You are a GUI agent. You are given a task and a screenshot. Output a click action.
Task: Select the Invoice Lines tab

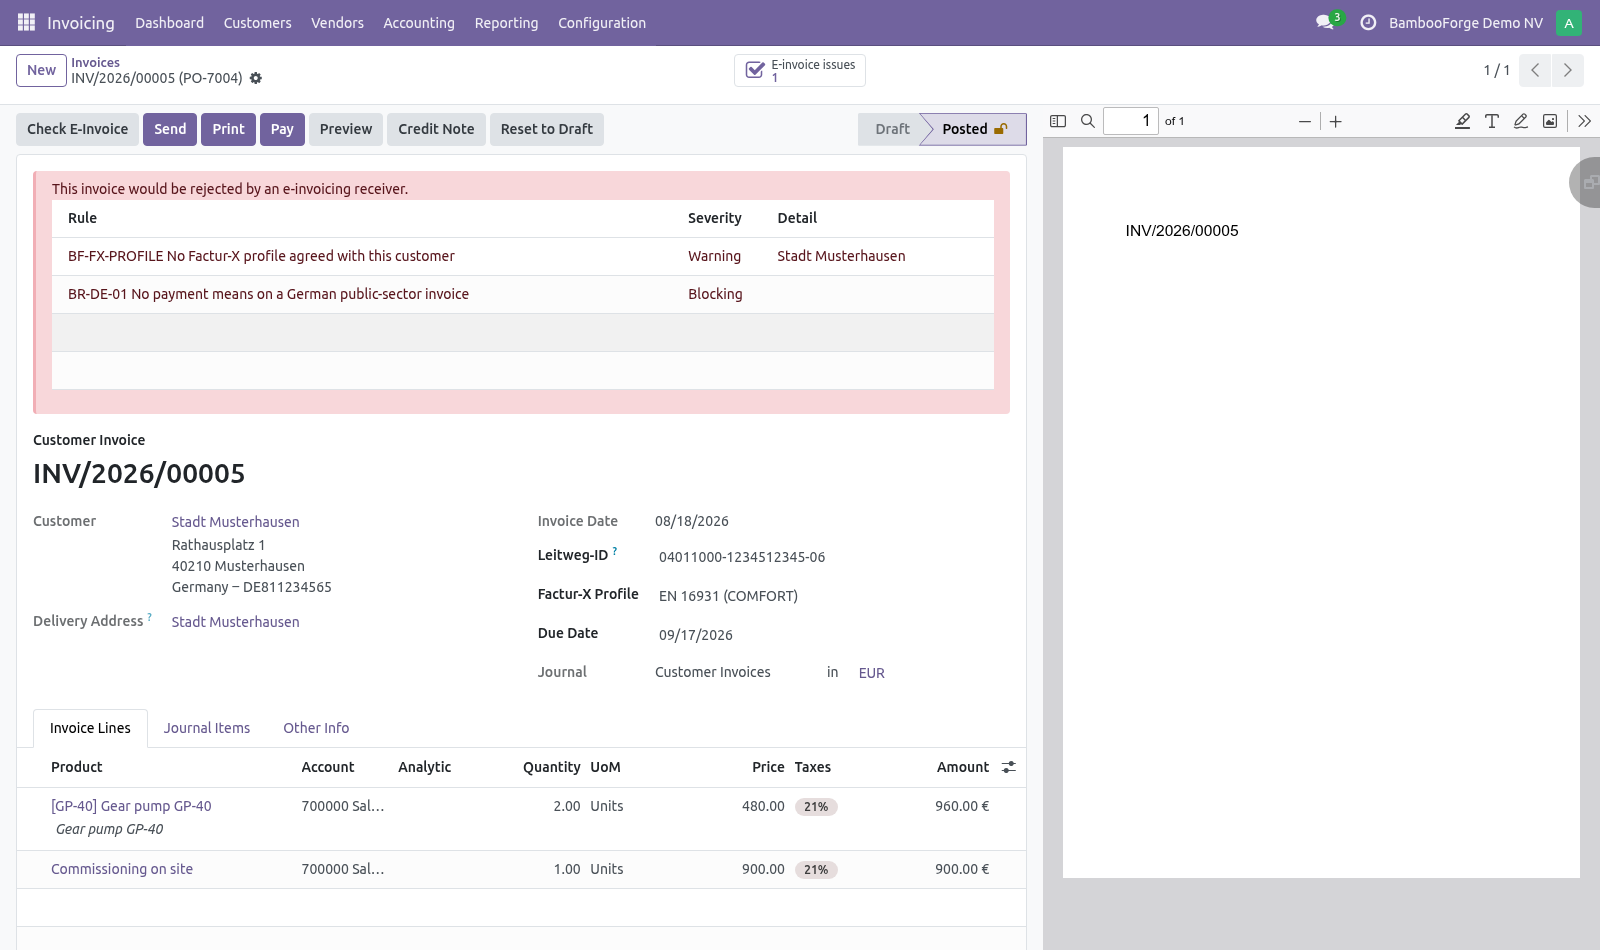(x=90, y=728)
